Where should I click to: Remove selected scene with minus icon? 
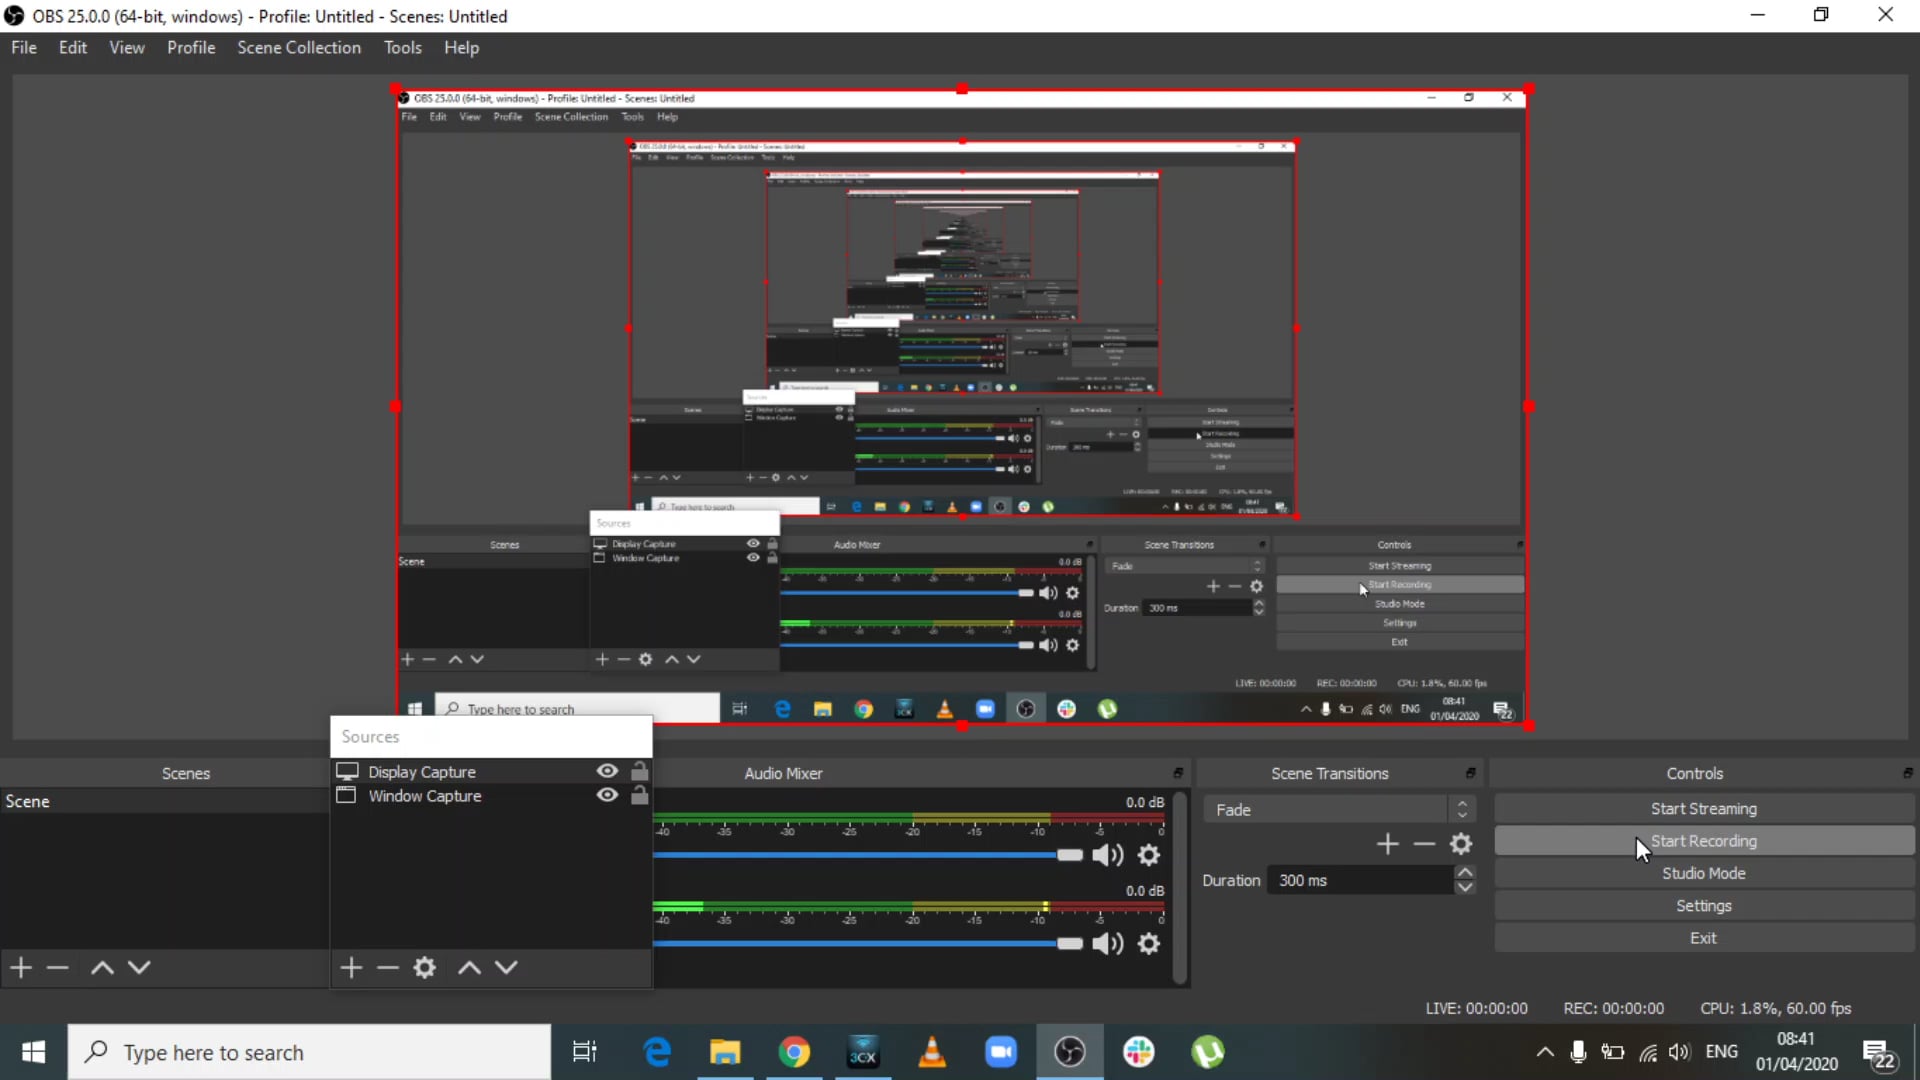58,967
